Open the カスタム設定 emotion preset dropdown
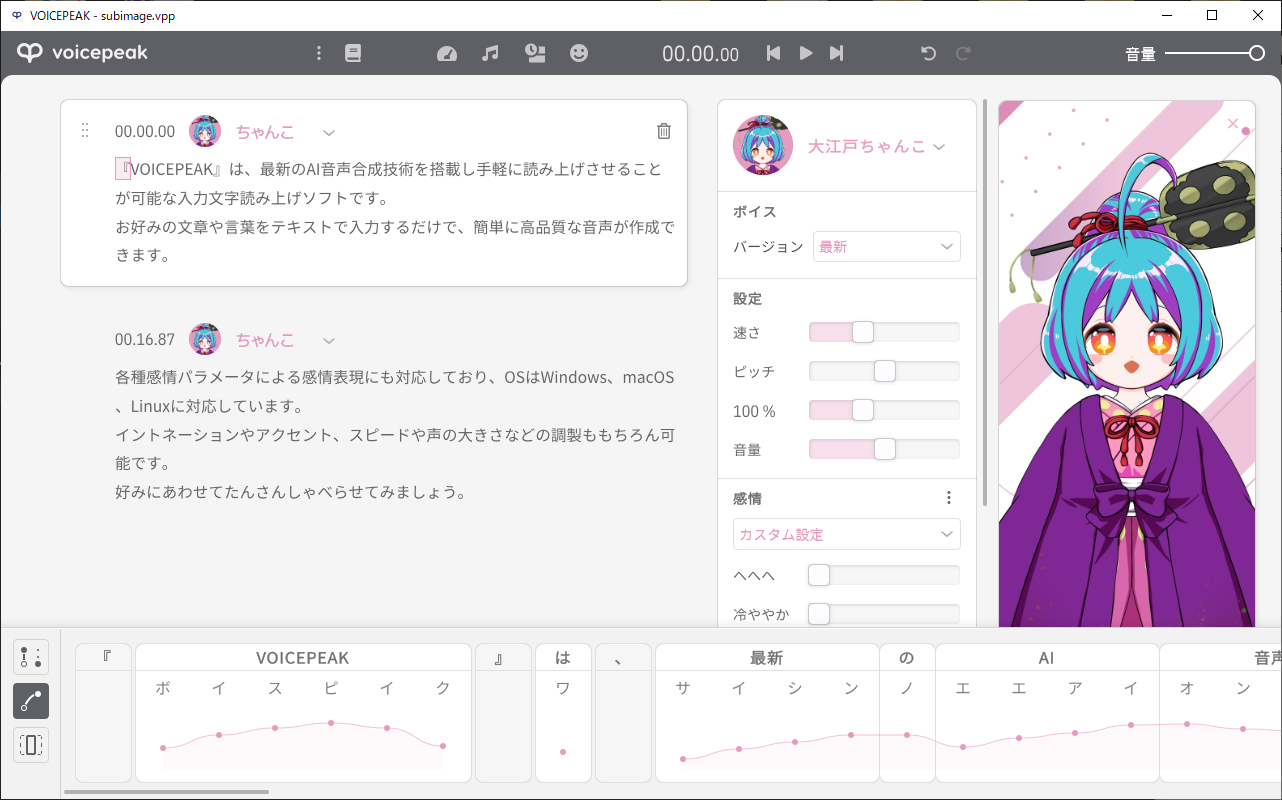The width and height of the screenshot is (1282, 800). [x=847, y=534]
